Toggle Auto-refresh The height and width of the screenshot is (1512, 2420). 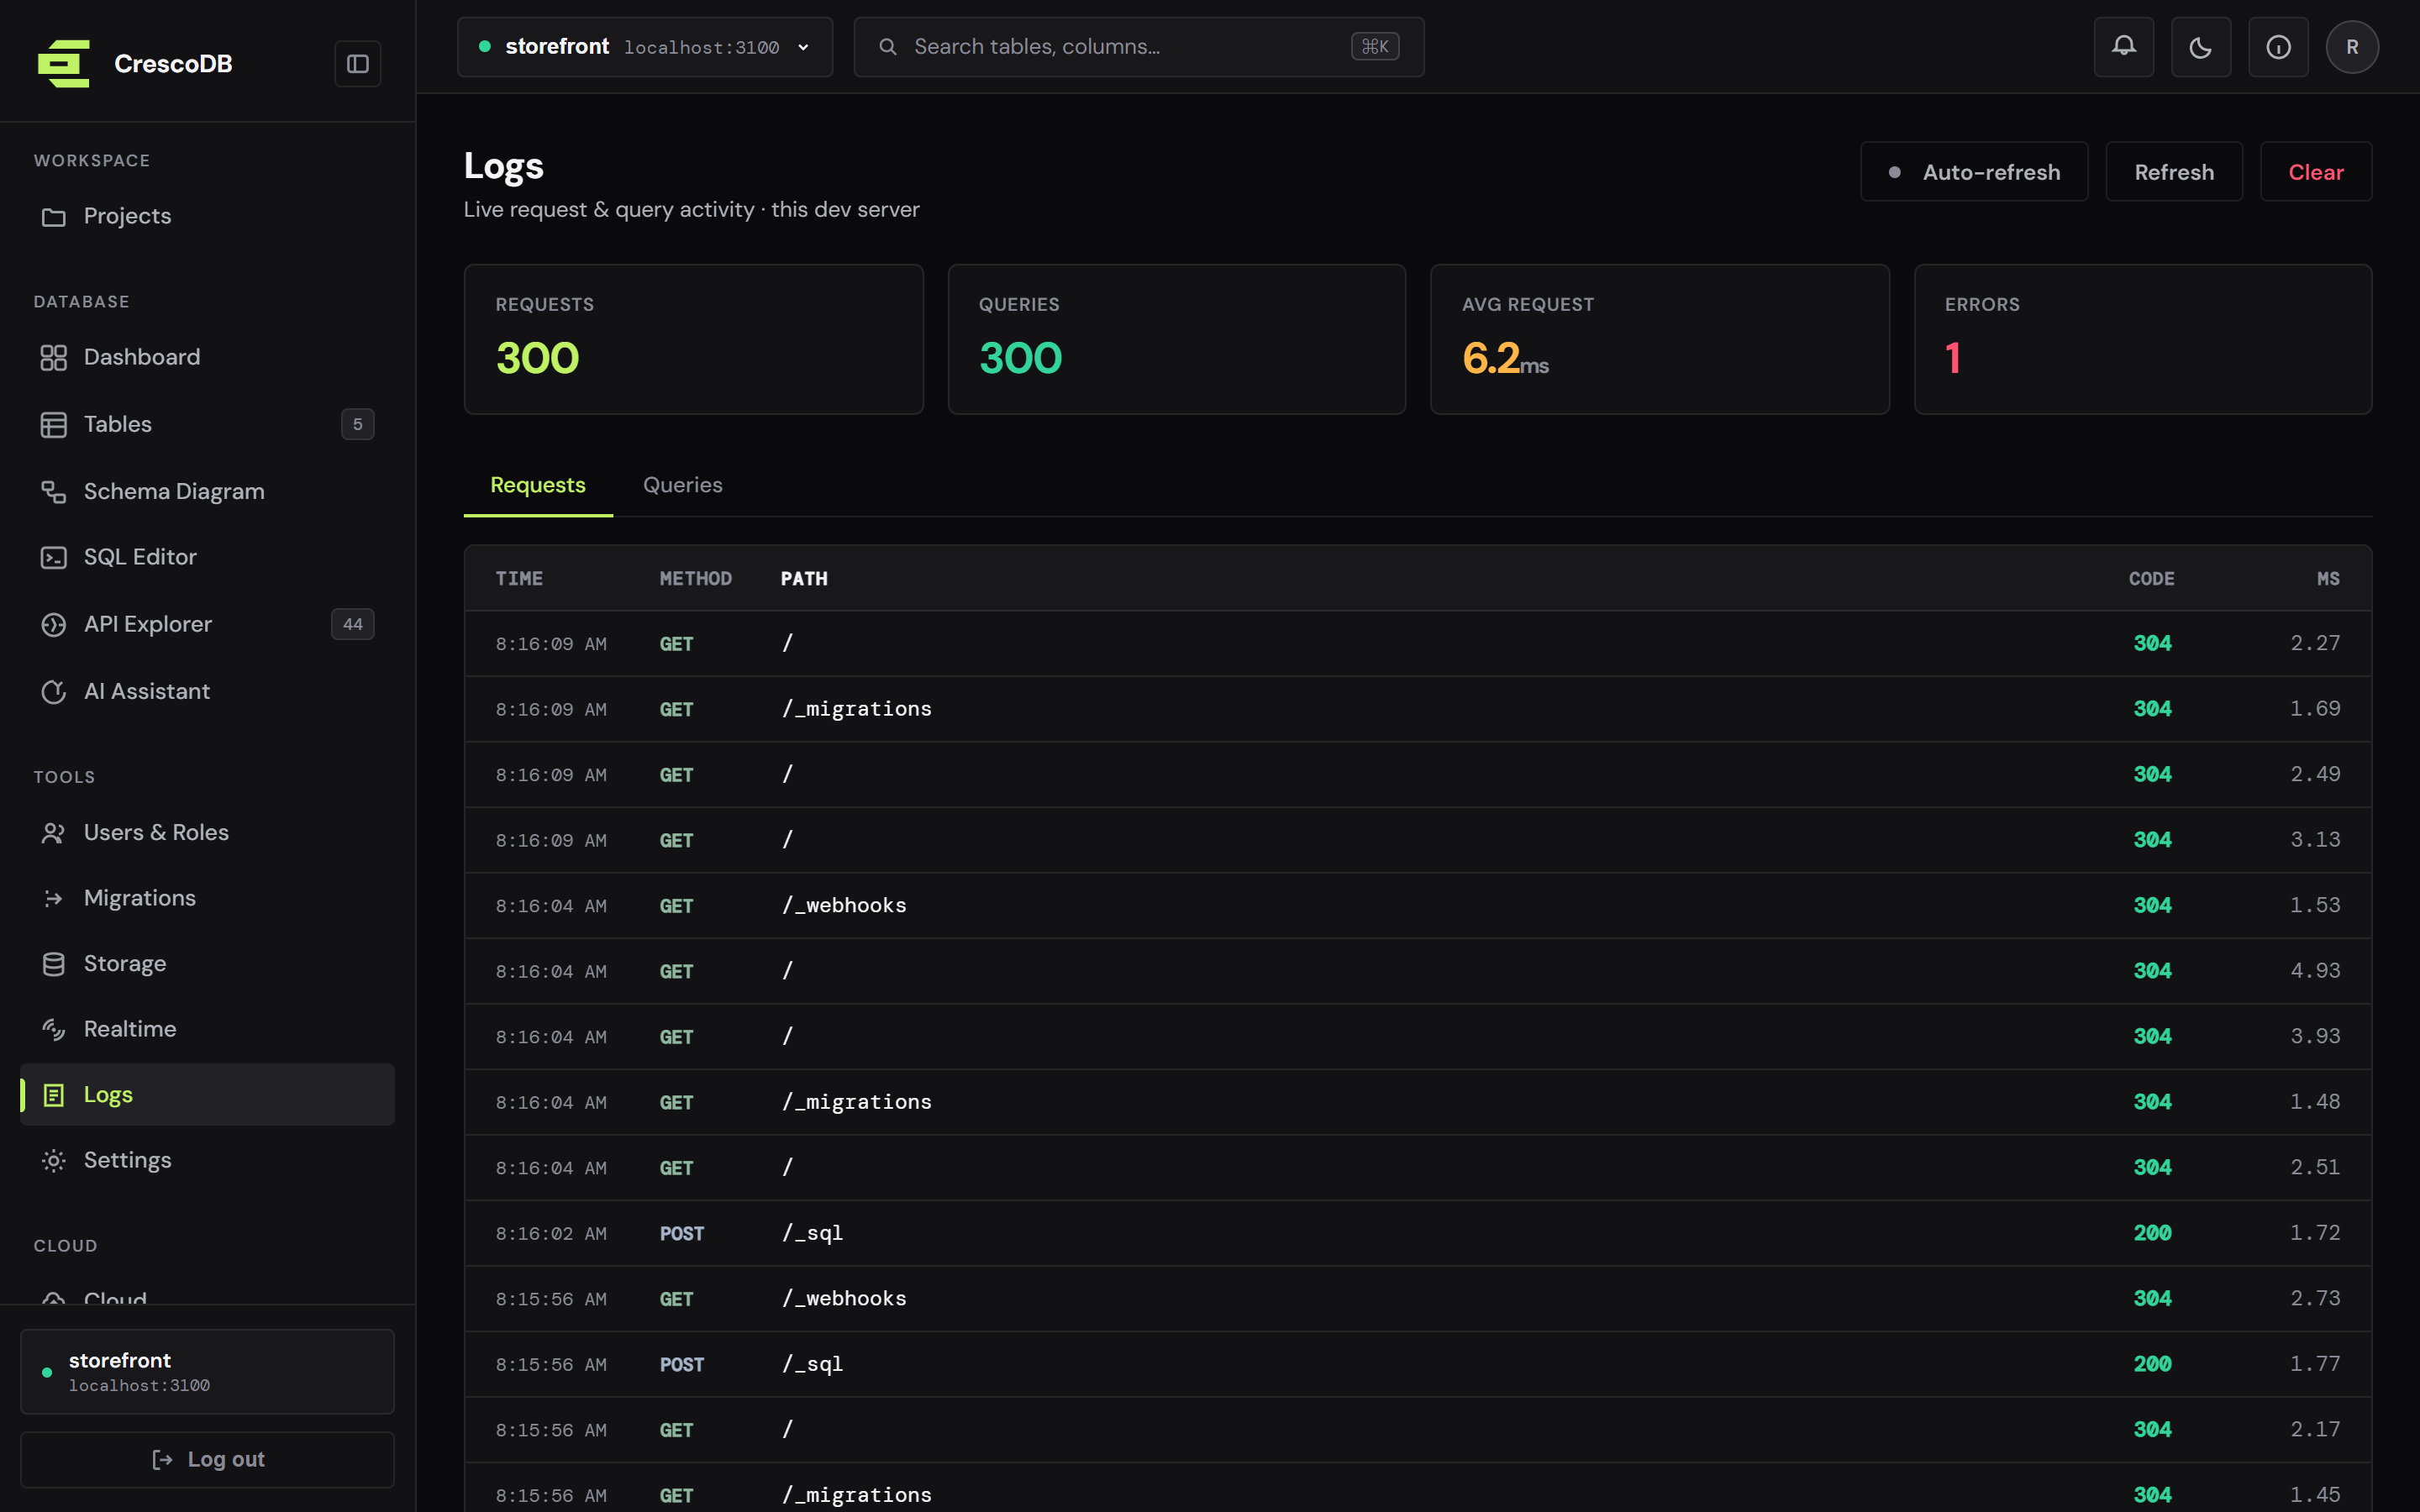pyautogui.click(x=1973, y=172)
